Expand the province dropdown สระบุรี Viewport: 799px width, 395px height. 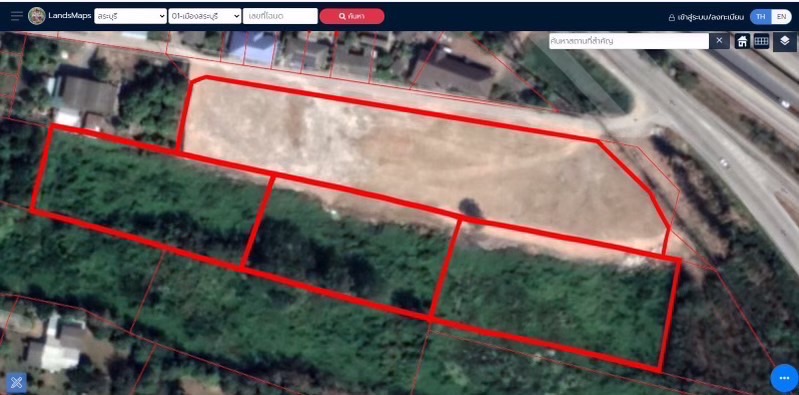point(130,16)
